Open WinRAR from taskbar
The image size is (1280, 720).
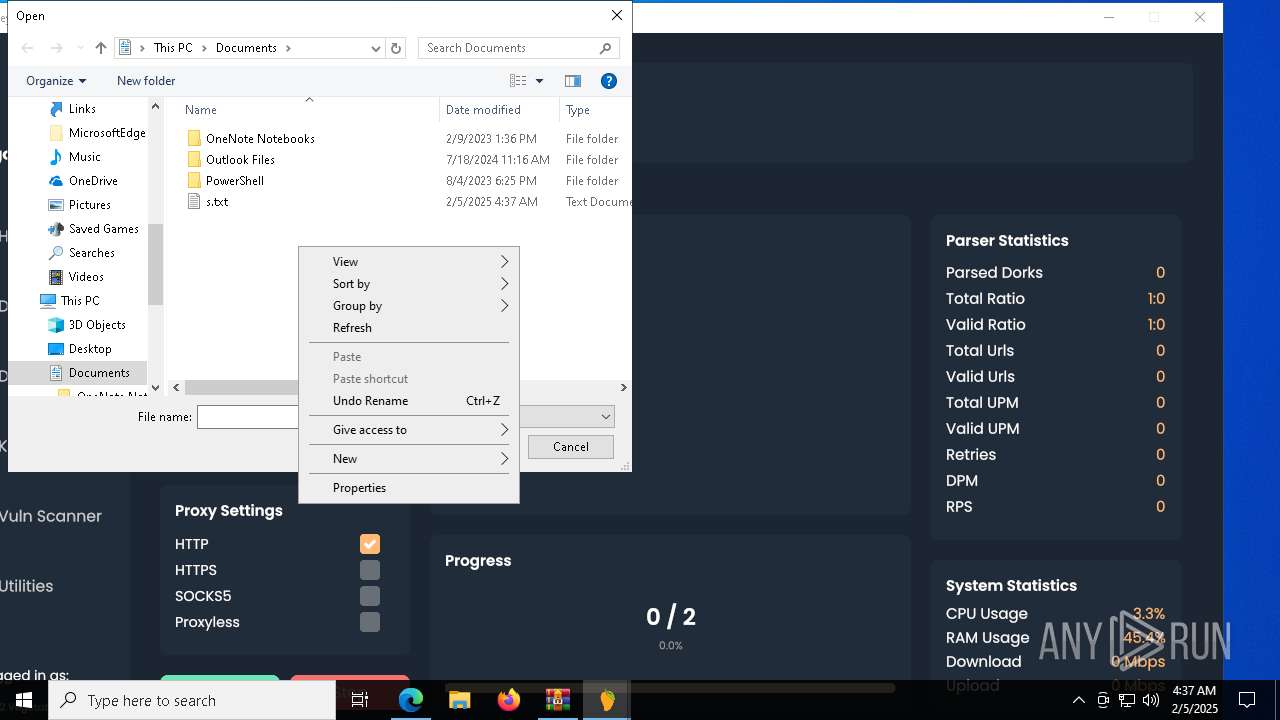coord(558,700)
